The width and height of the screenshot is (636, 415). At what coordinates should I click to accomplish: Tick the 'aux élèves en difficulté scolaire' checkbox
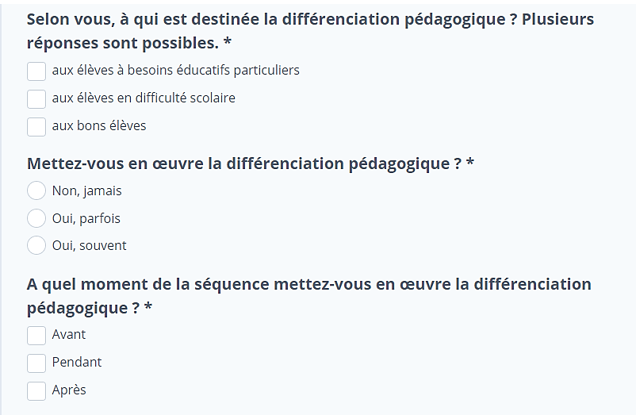coord(36,99)
